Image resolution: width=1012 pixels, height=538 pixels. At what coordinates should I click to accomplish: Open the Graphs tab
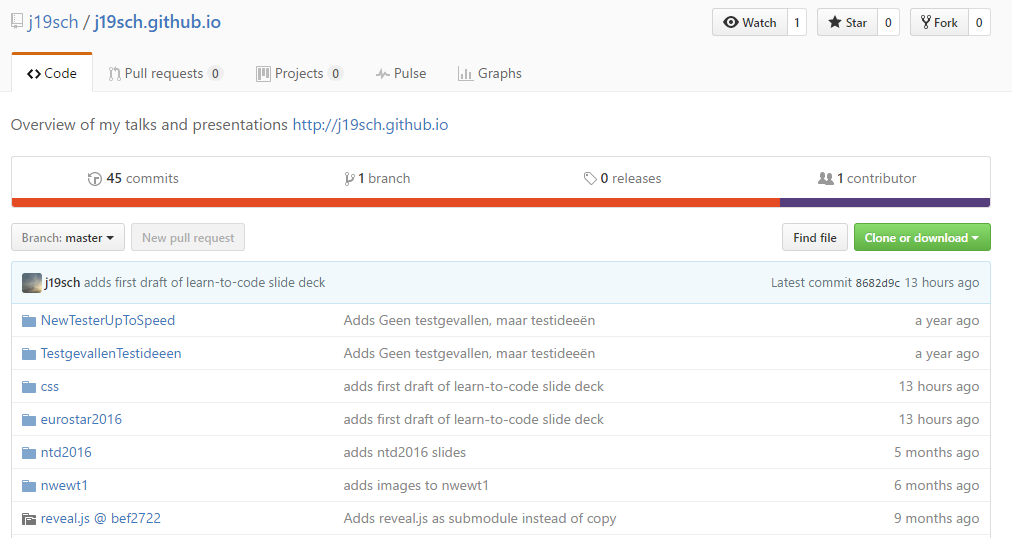tap(489, 74)
